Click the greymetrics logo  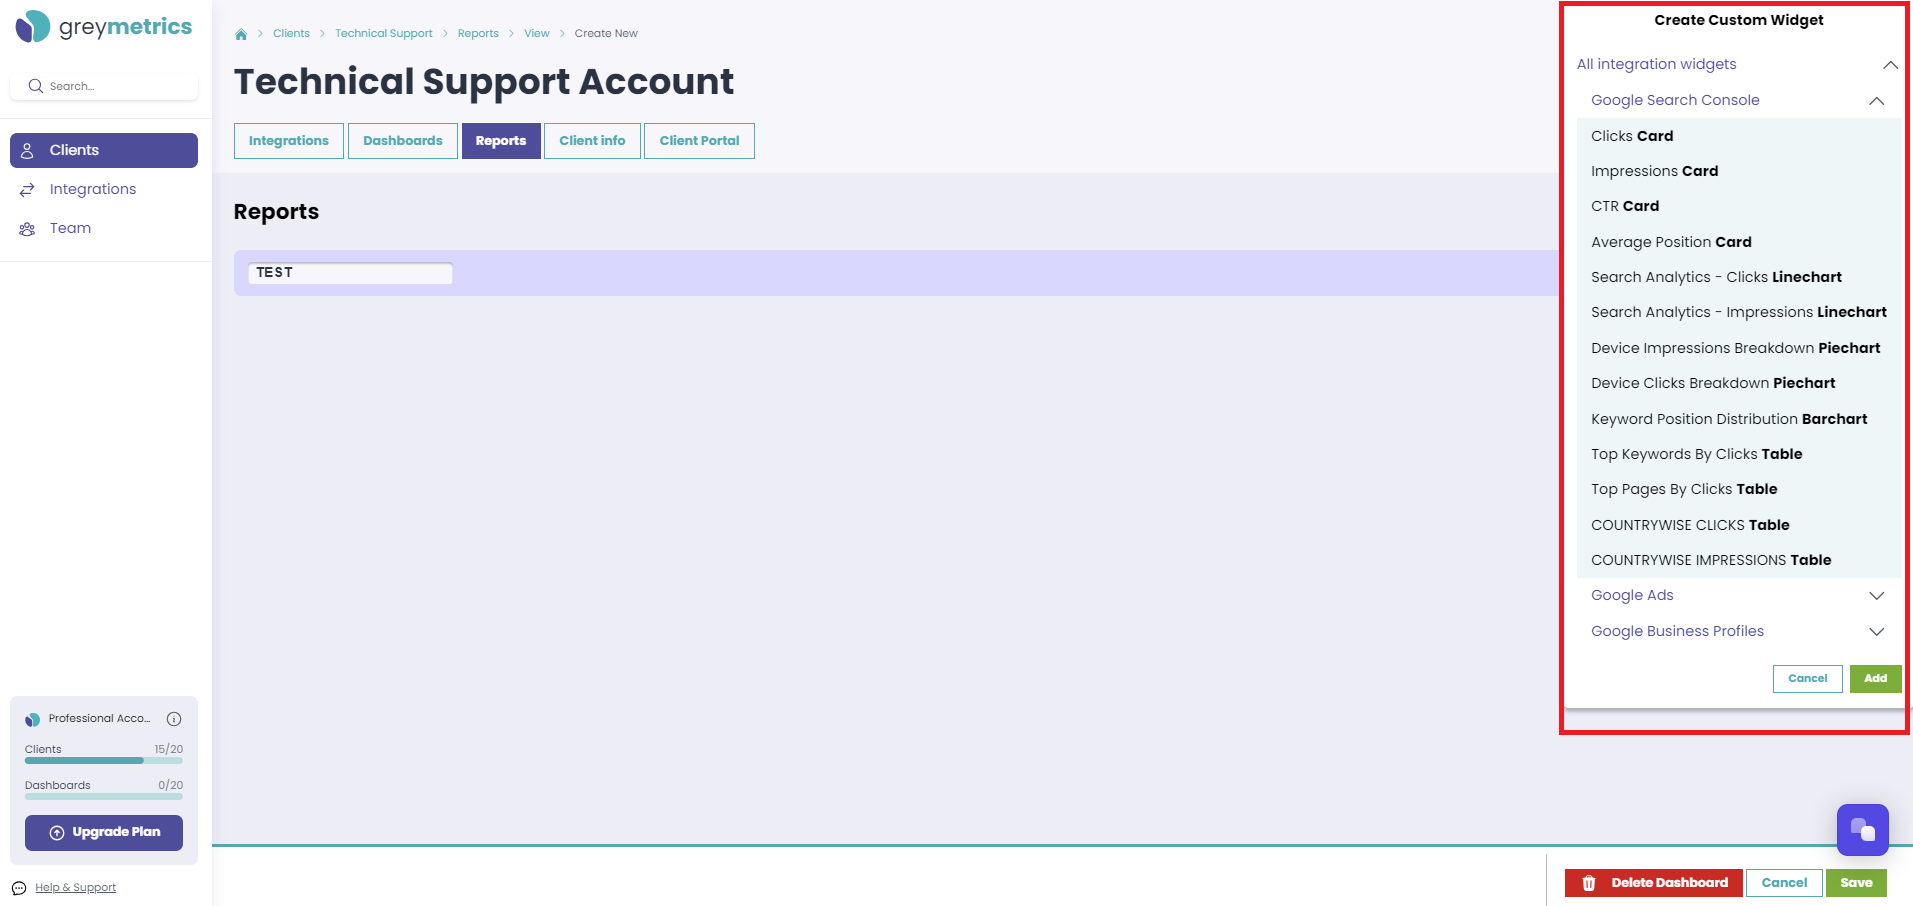click(x=104, y=27)
